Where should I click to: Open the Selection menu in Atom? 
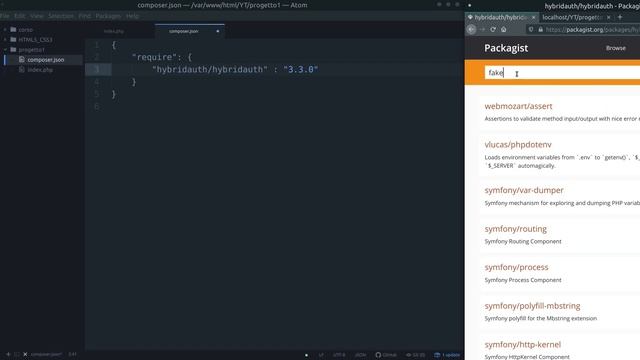60,16
